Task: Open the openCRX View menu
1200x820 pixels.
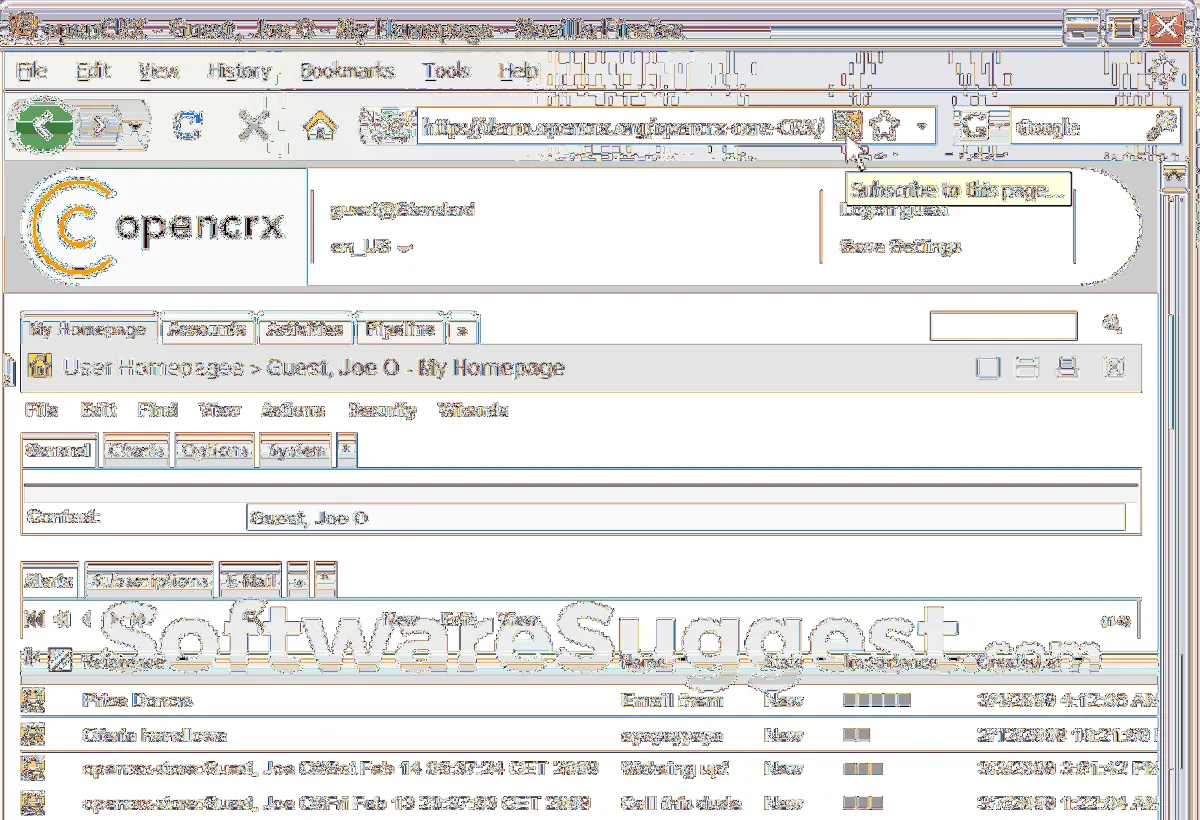Action: coord(220,410)
